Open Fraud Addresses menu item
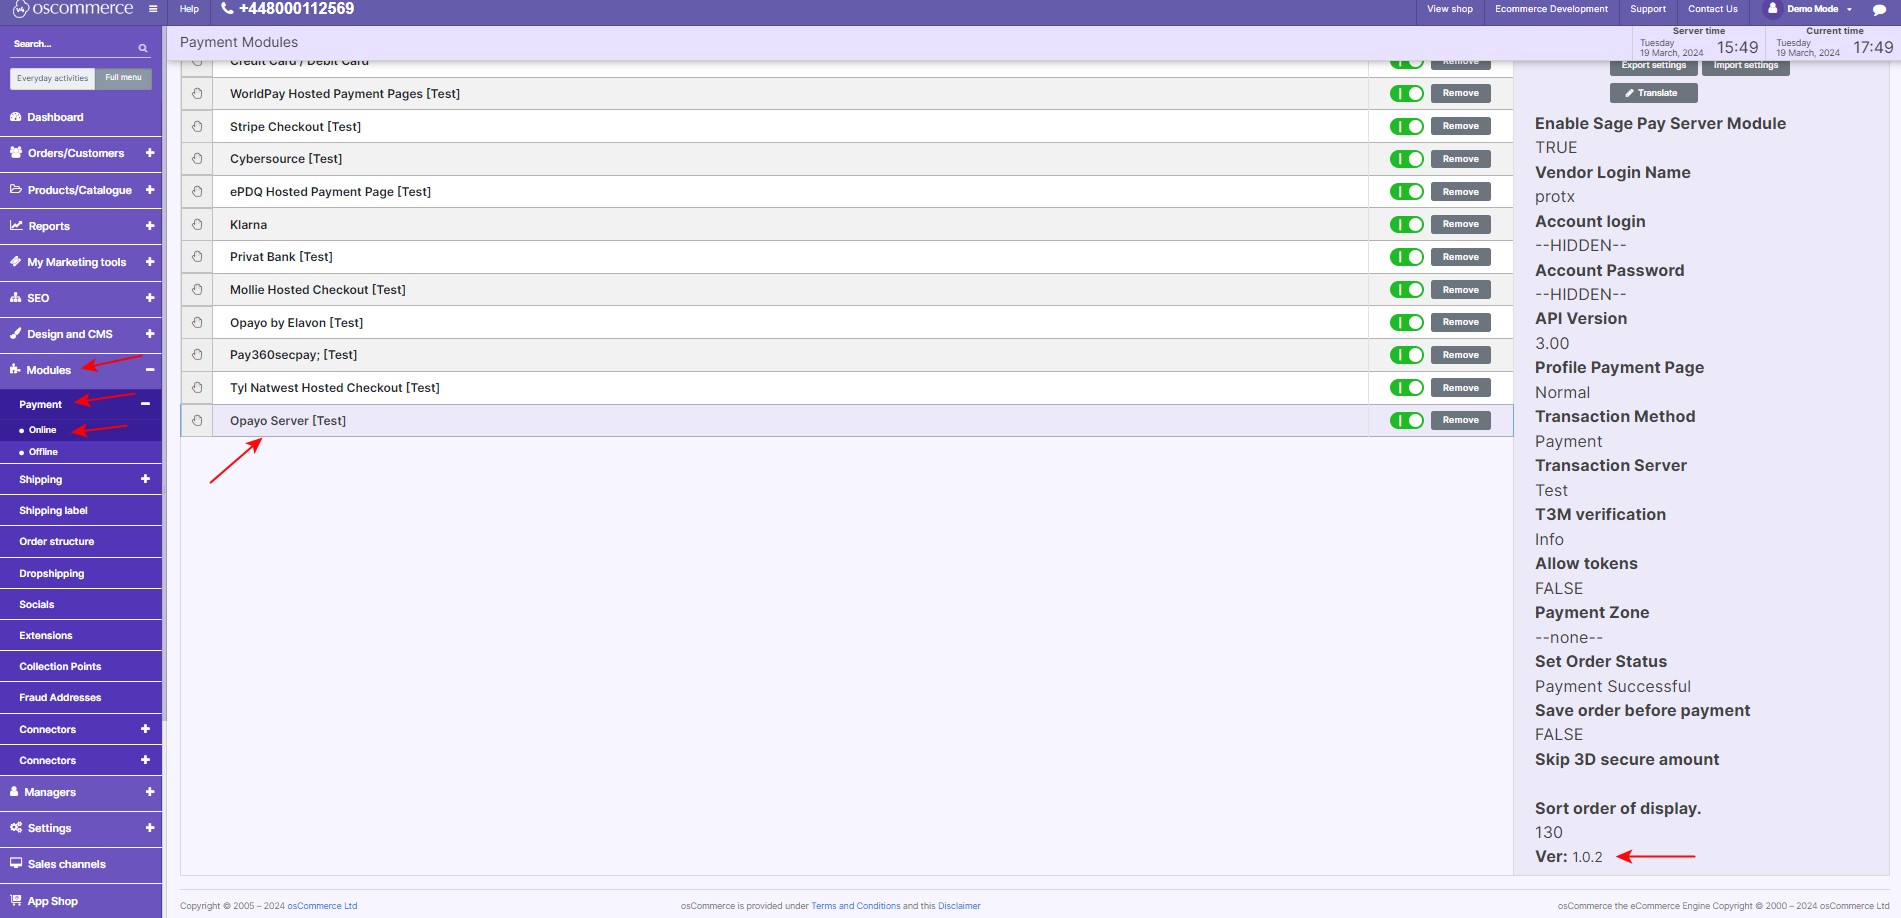 [x=60, y=698]
